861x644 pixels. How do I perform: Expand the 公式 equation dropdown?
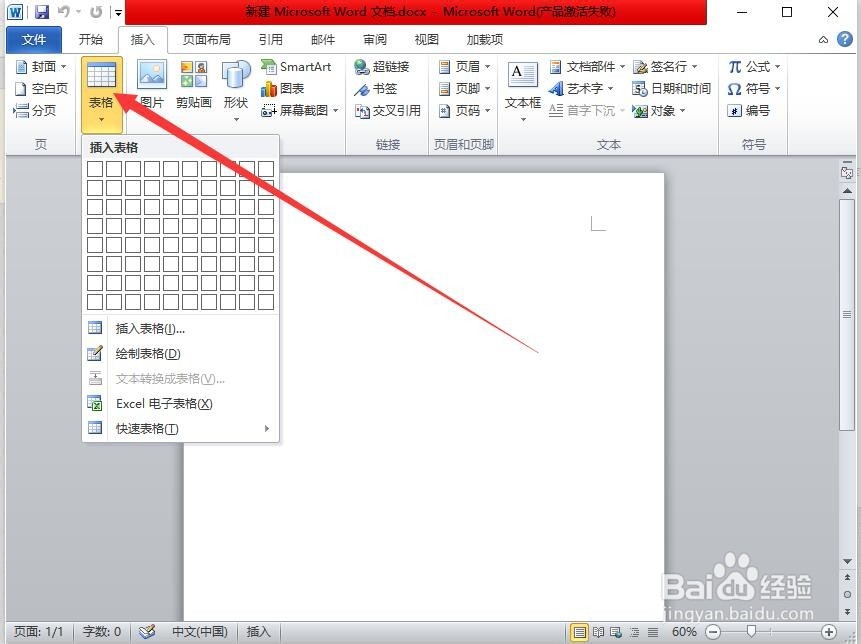778,66
